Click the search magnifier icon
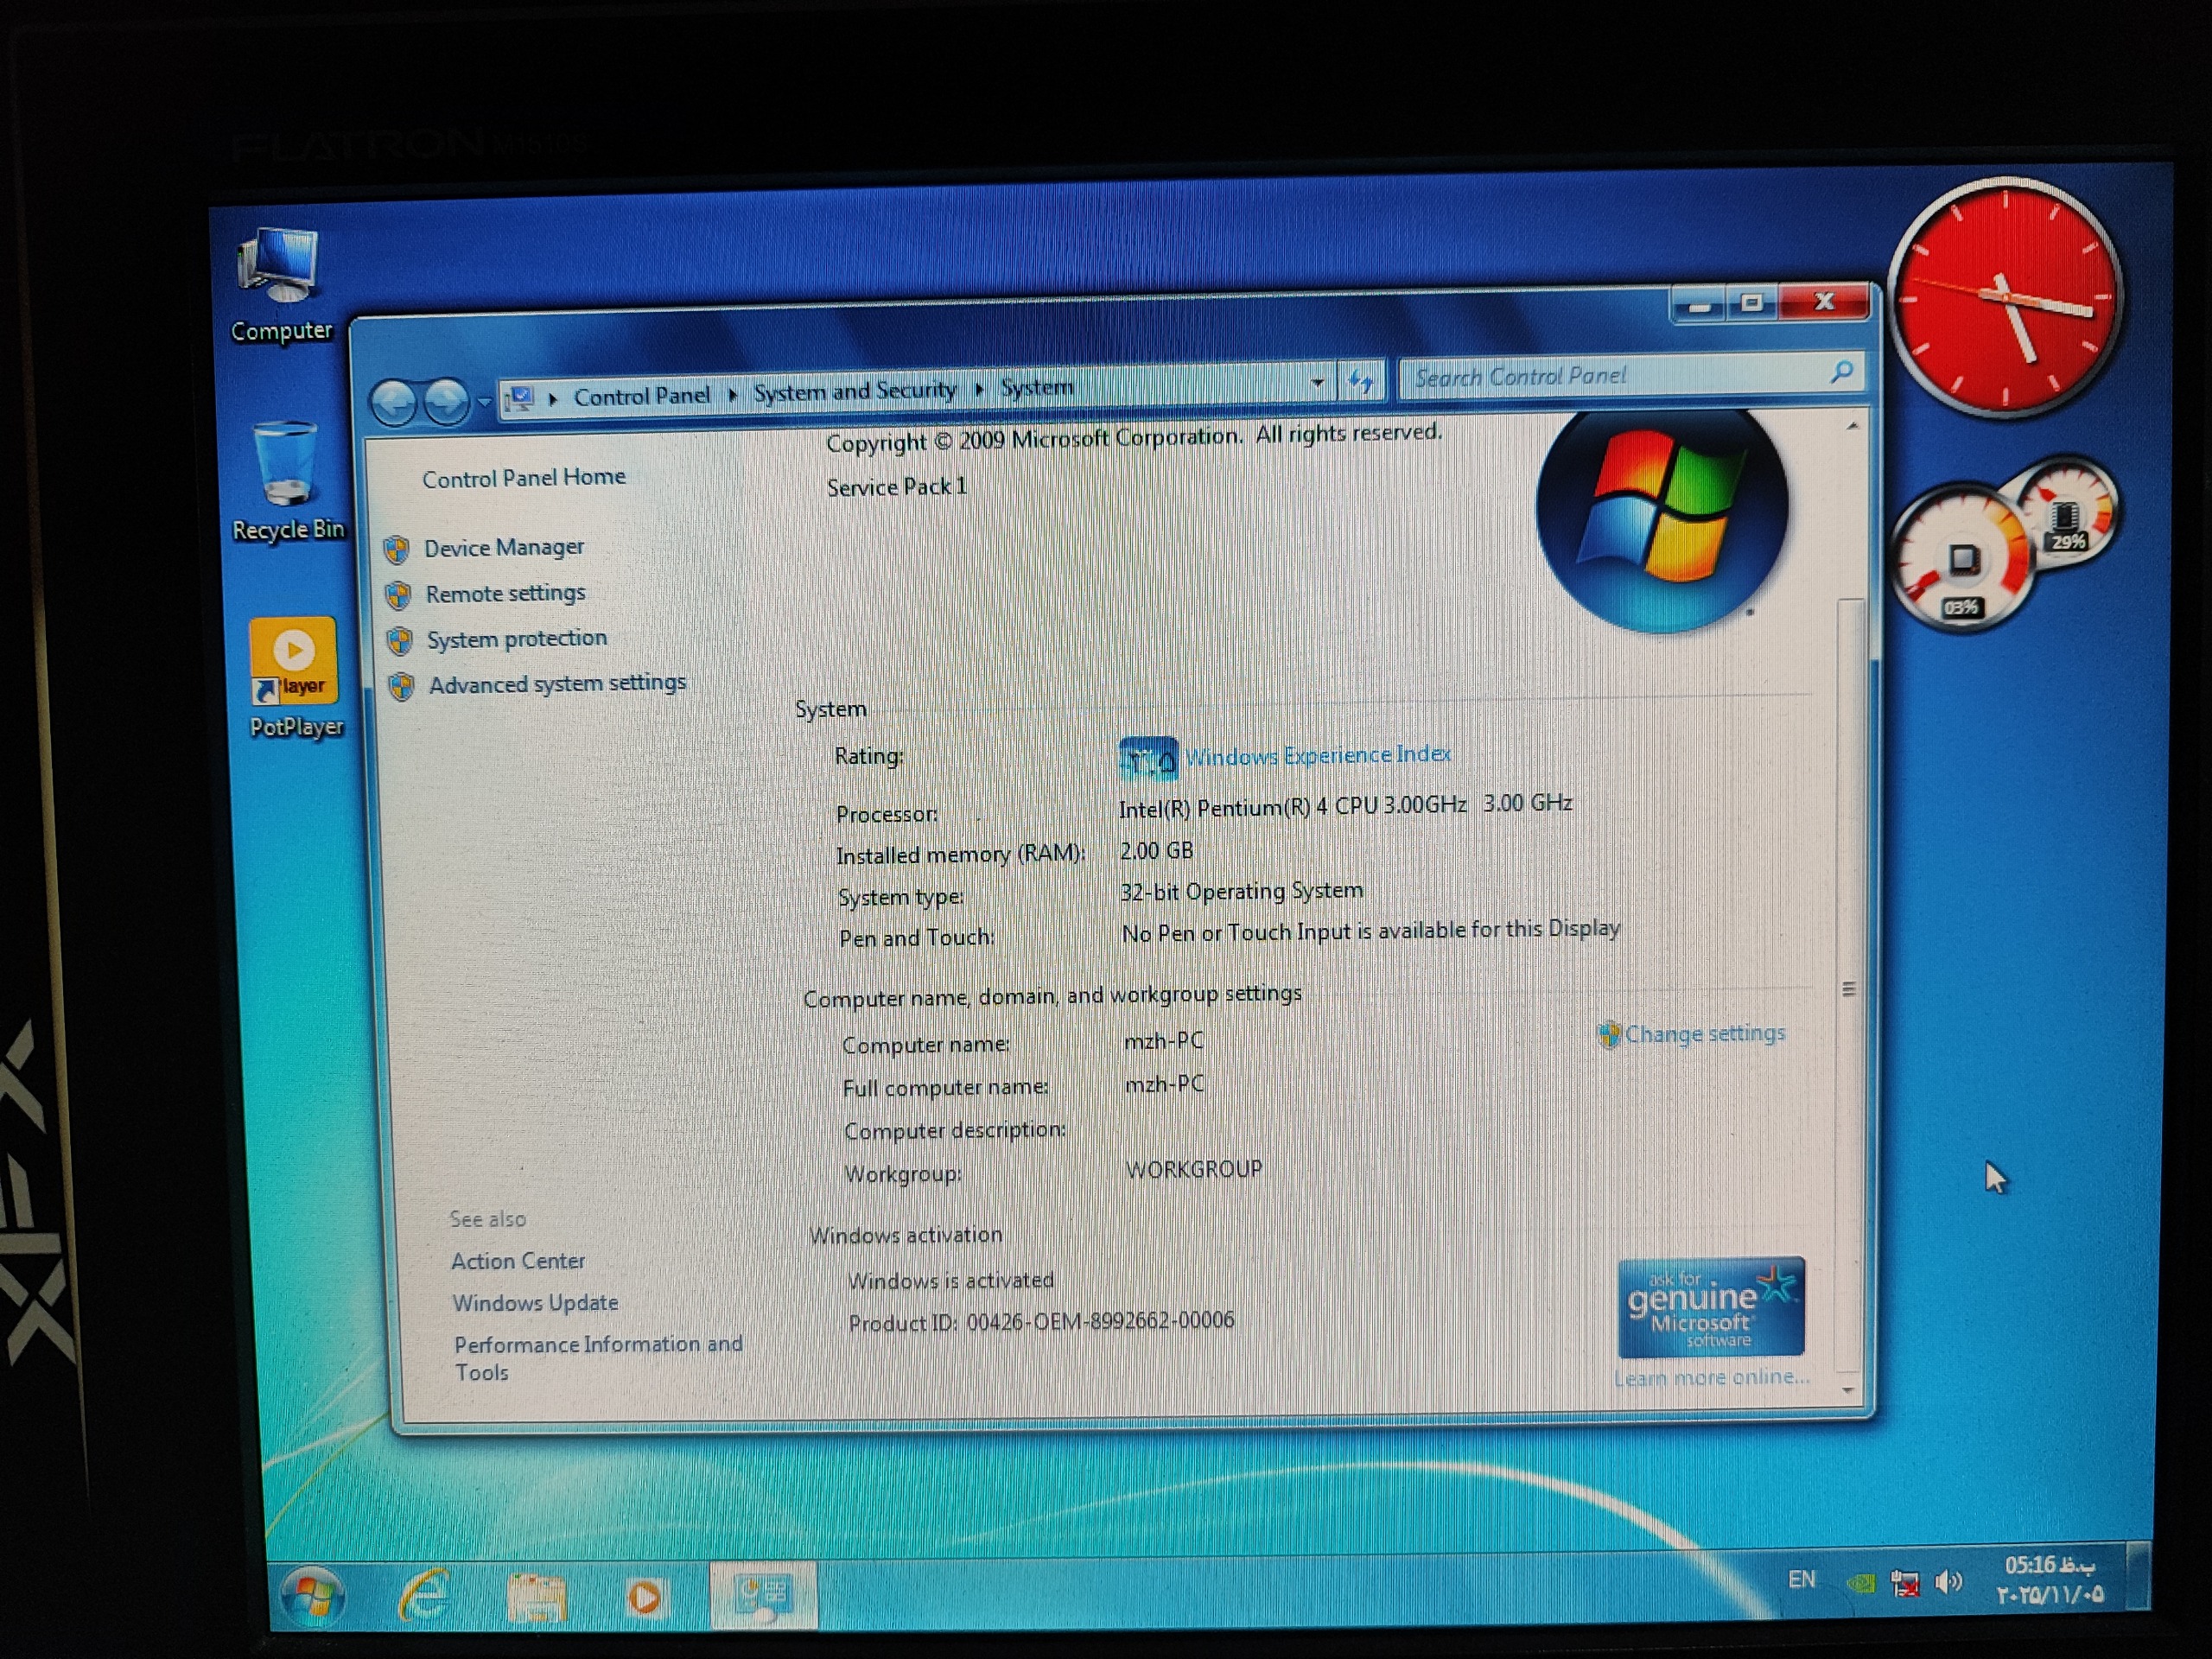2212x1659 pixels. pyautogui.click(x=1842, y=372)
